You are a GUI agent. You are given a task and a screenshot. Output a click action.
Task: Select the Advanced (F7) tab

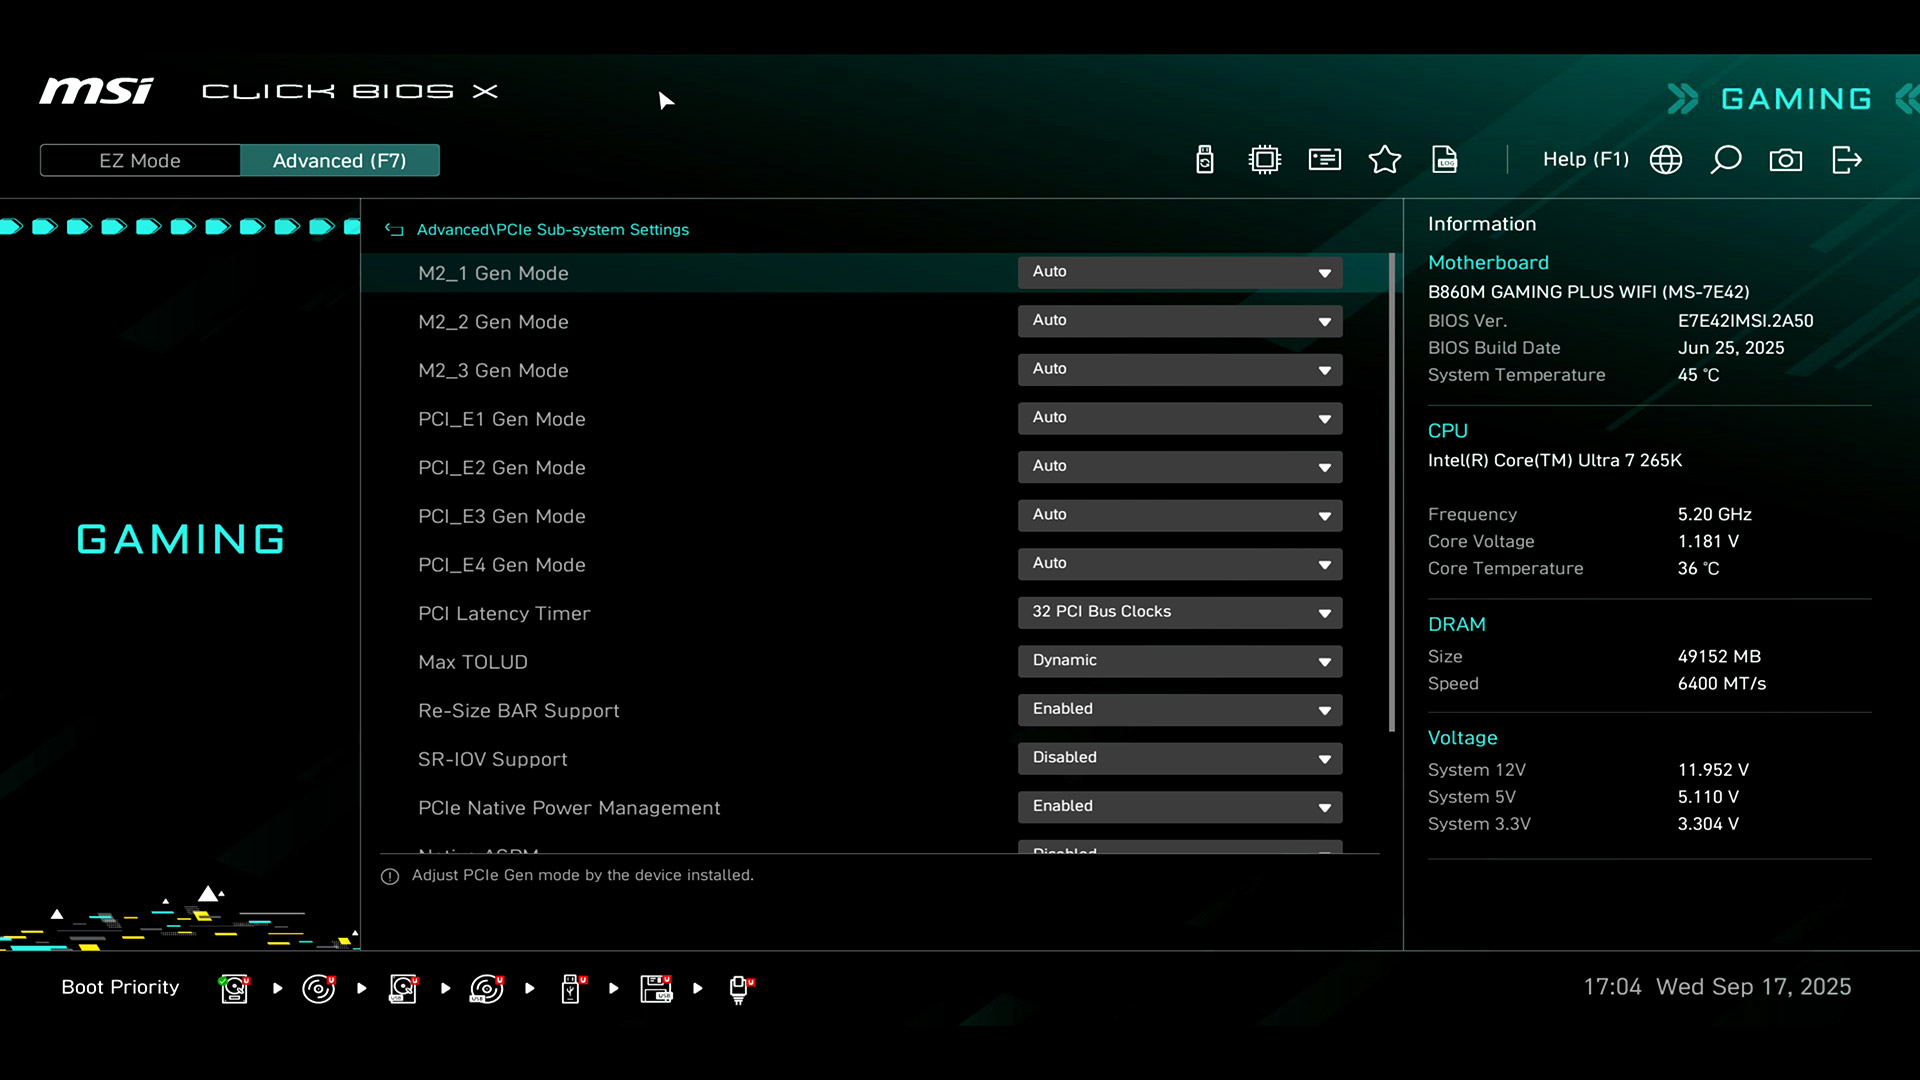tap(339, 161)
